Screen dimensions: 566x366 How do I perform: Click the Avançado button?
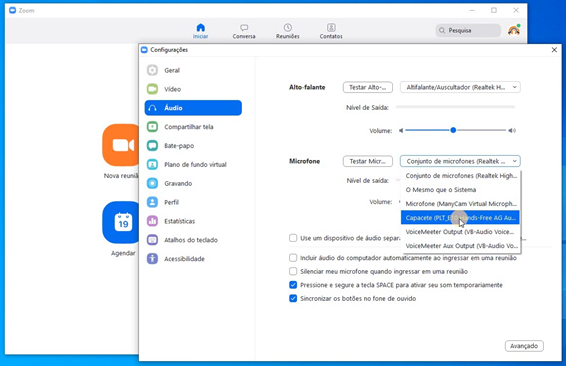click(524, 346)
